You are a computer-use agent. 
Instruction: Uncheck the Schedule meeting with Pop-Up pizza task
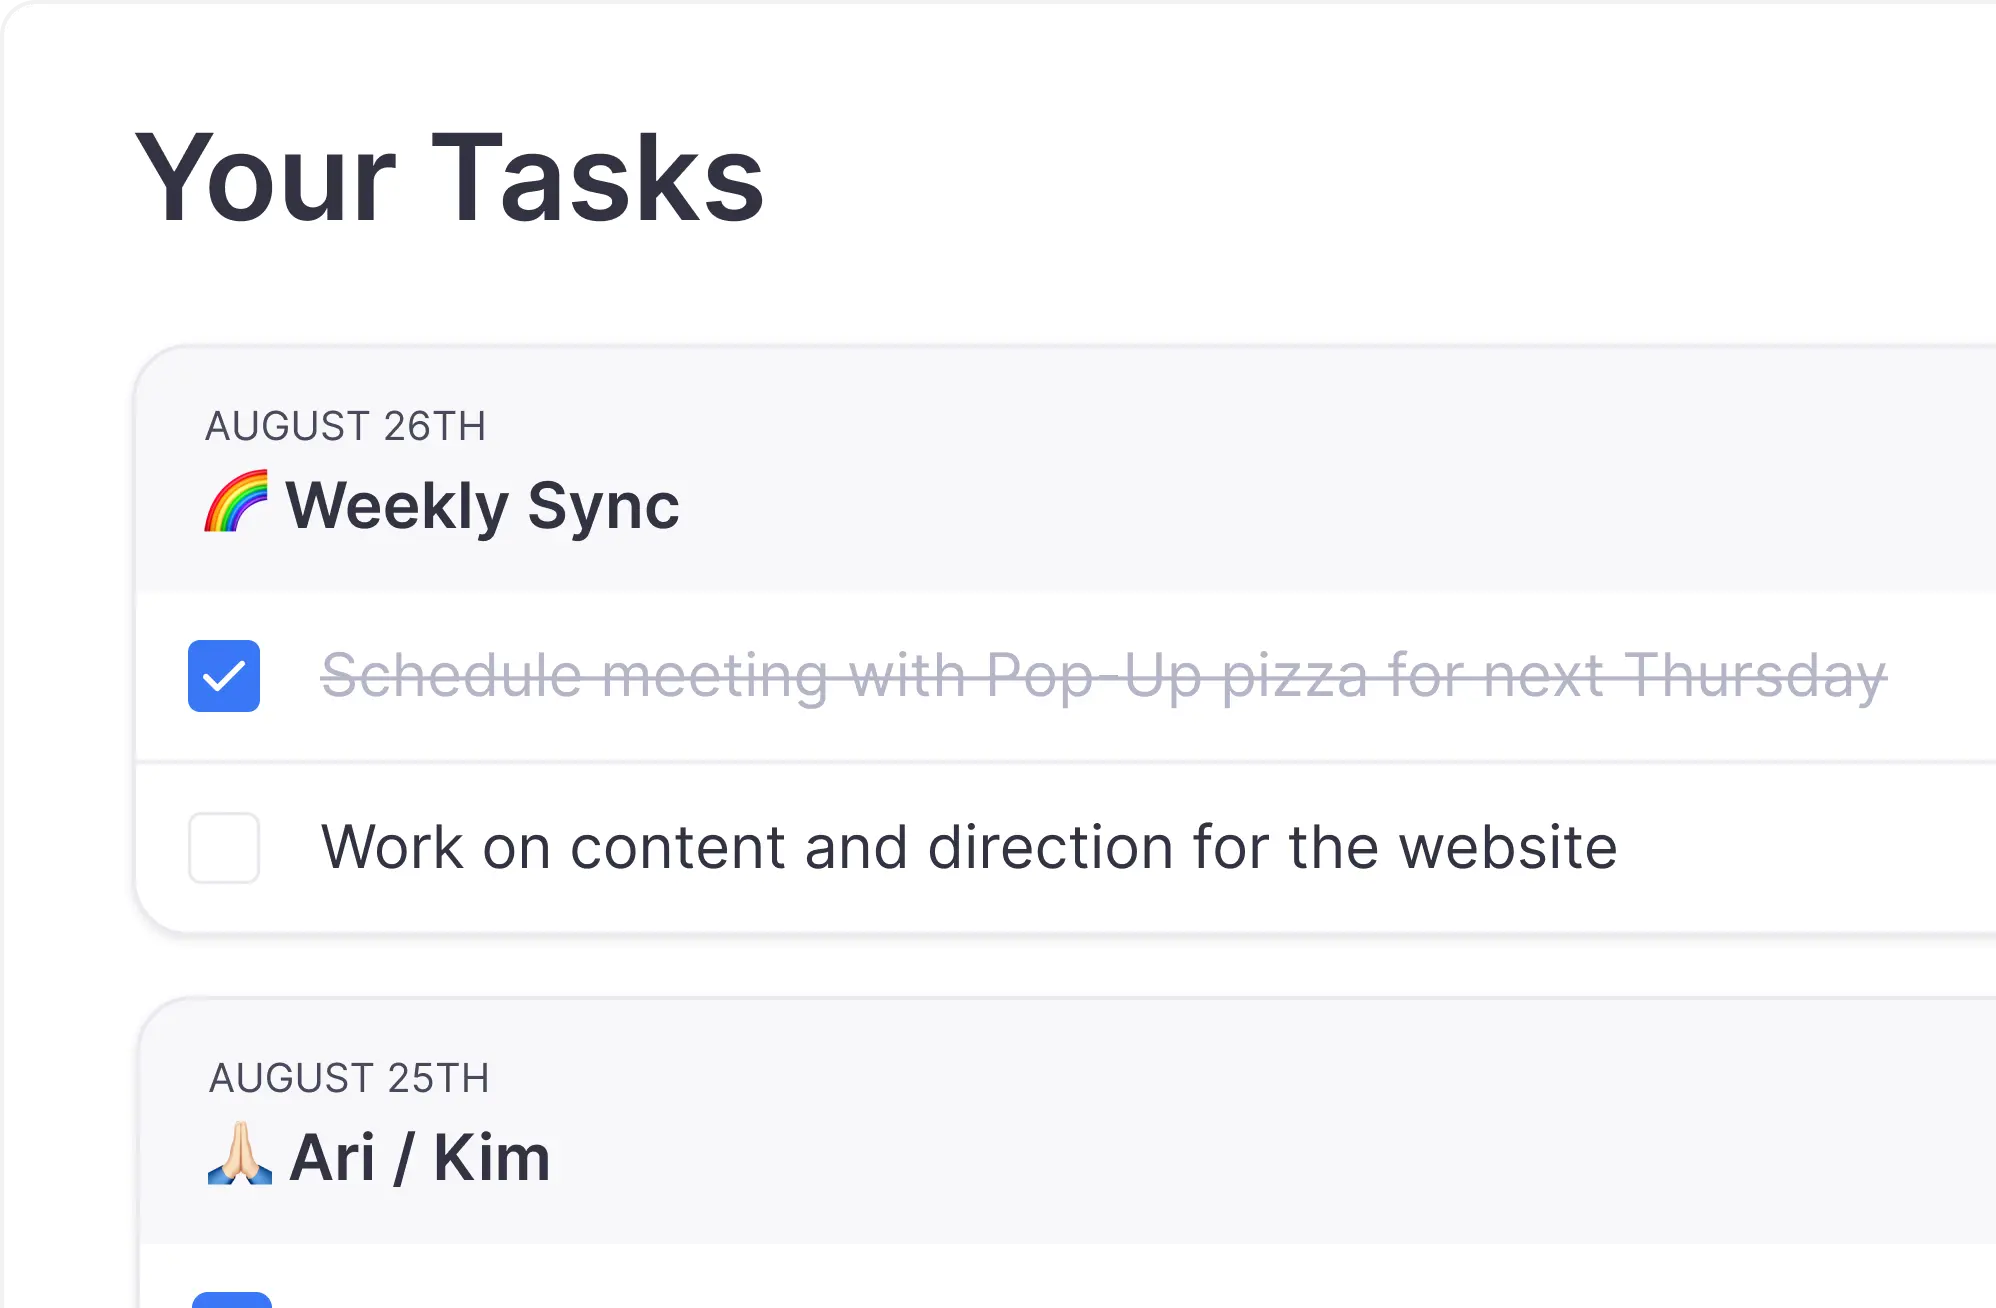(224, 676)
